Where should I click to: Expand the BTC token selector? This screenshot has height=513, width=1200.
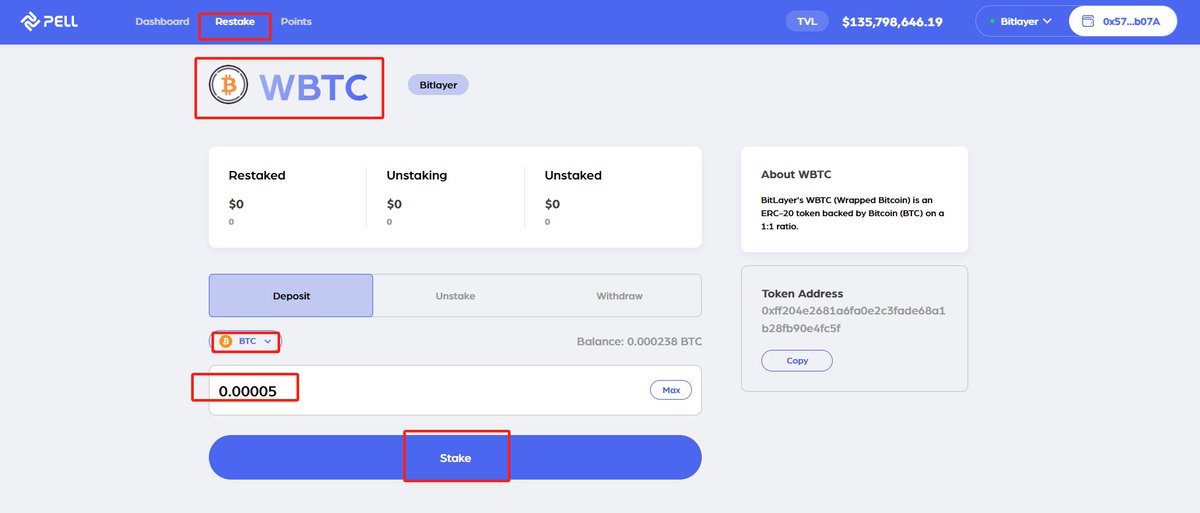pos(244,341)
